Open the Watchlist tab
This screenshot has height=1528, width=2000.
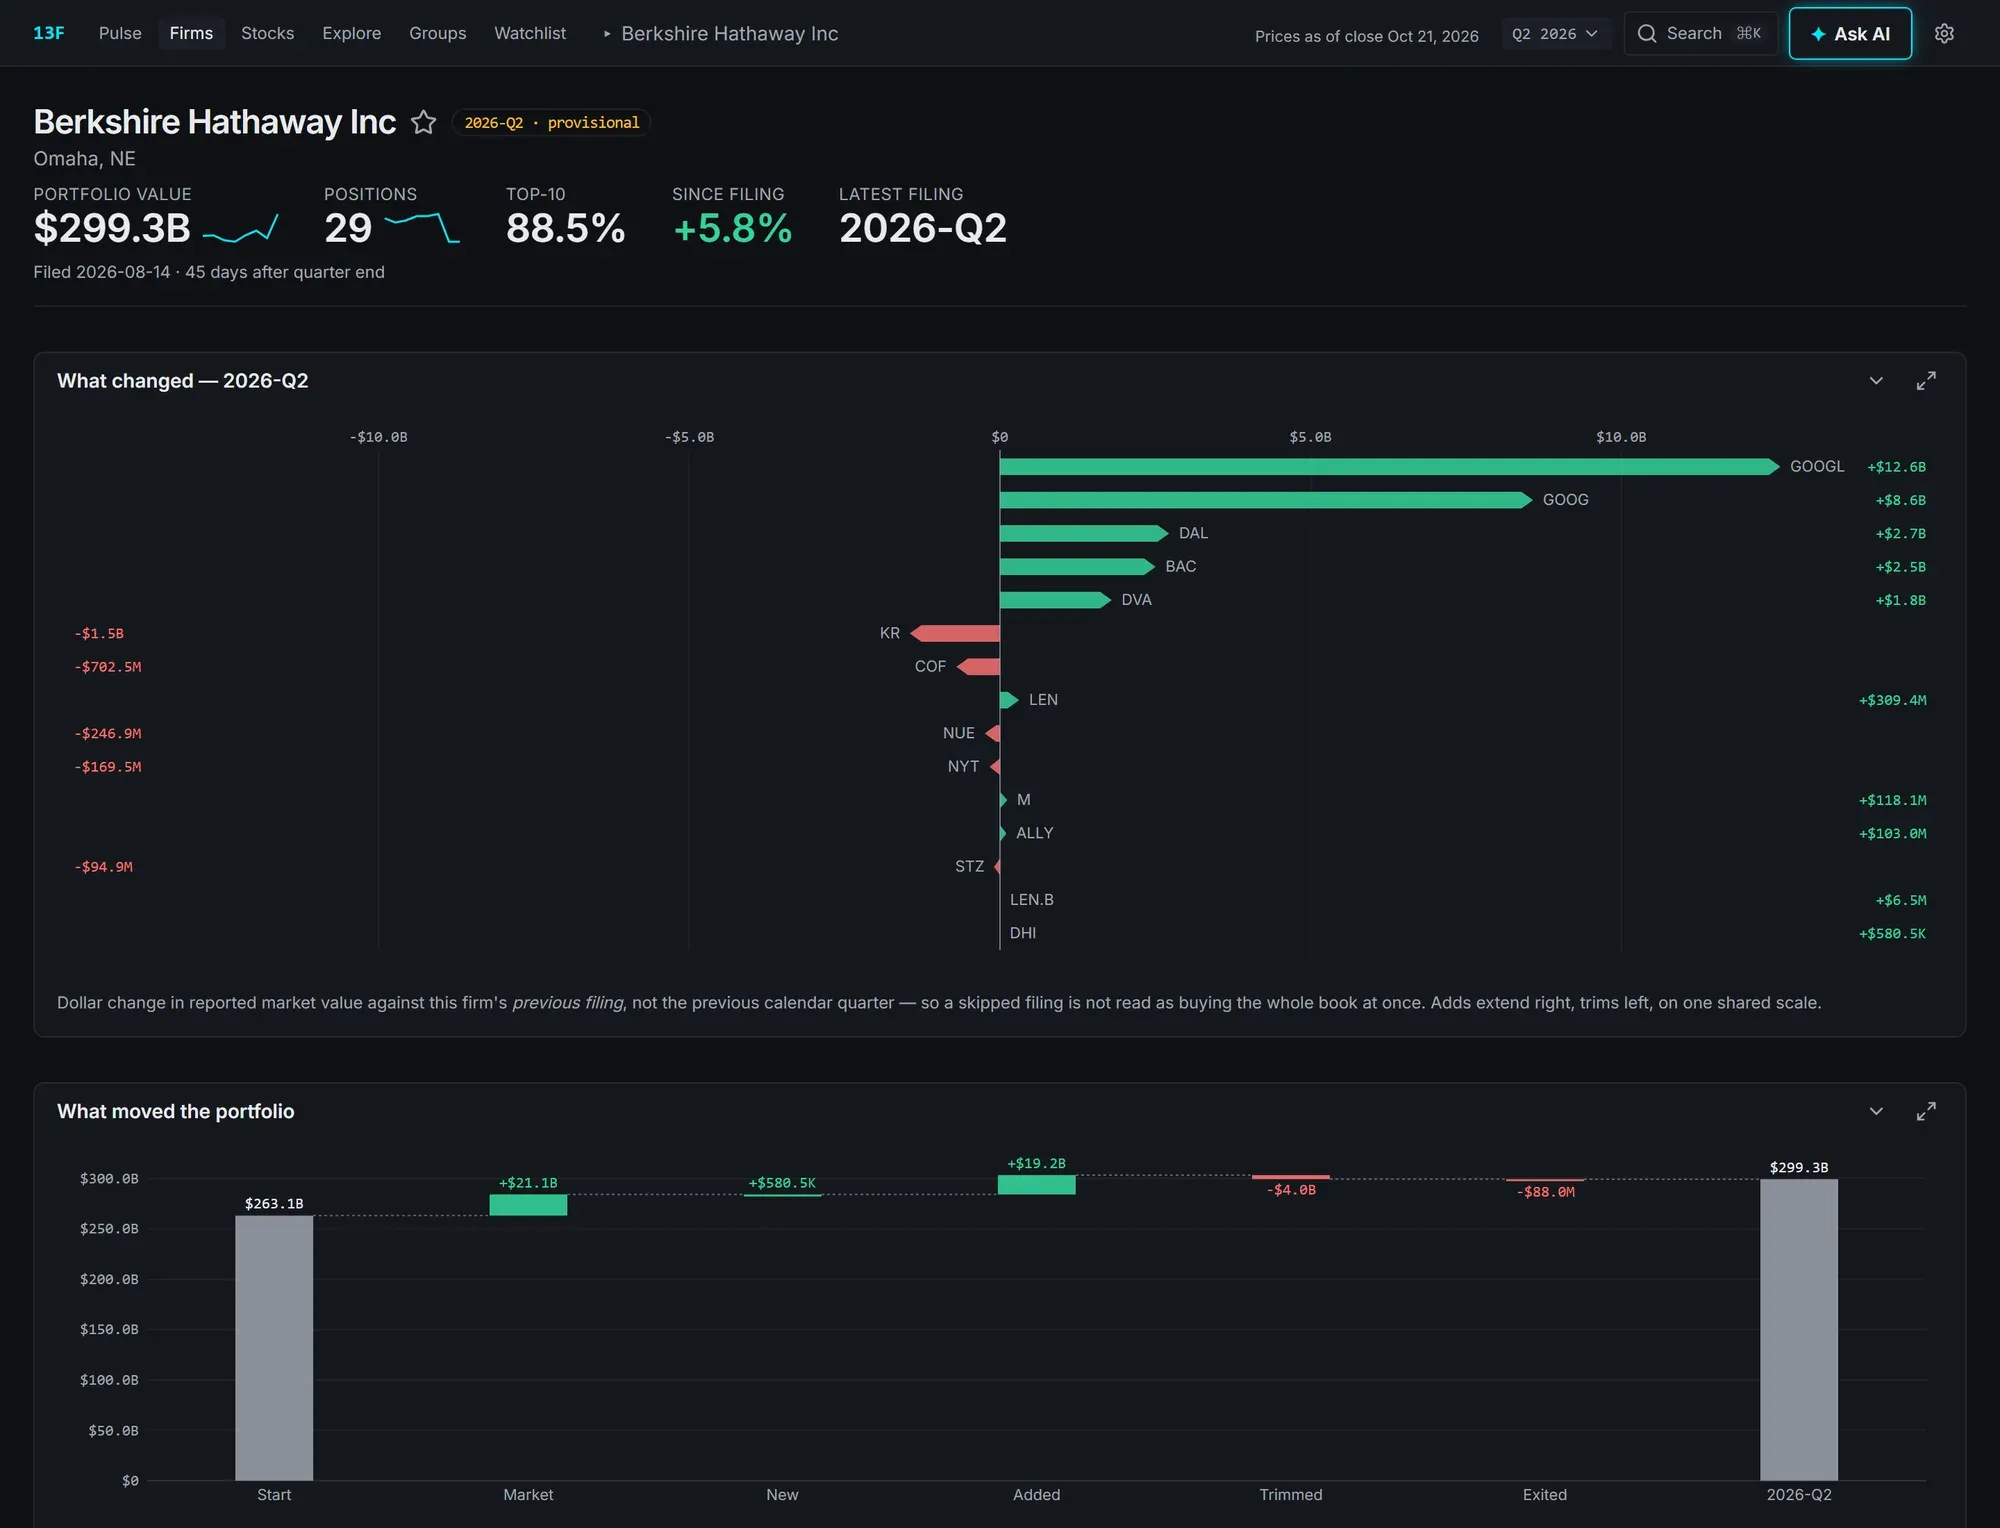pyautogui.click(x=529, y=33)
